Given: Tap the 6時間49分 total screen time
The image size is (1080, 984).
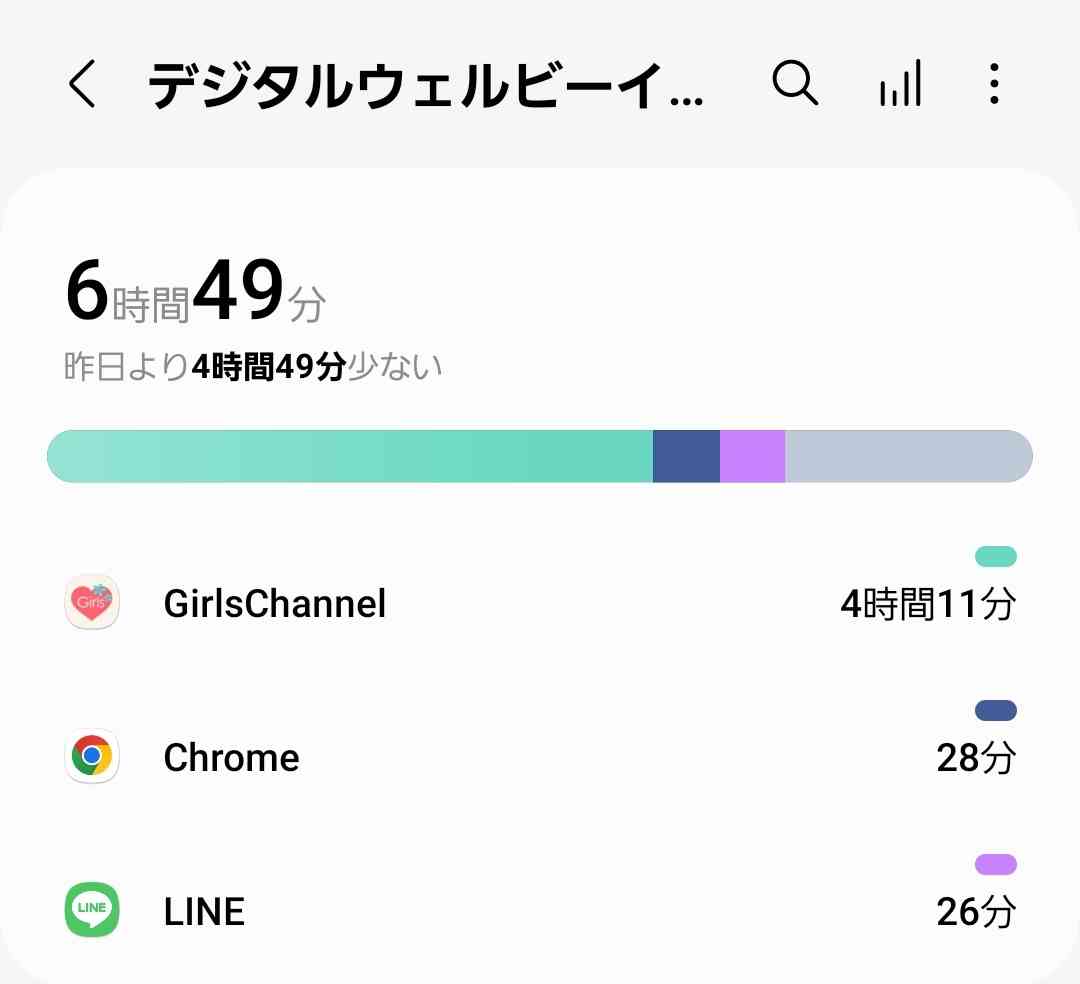Looking at the screenshot, I should click(196, 289).
